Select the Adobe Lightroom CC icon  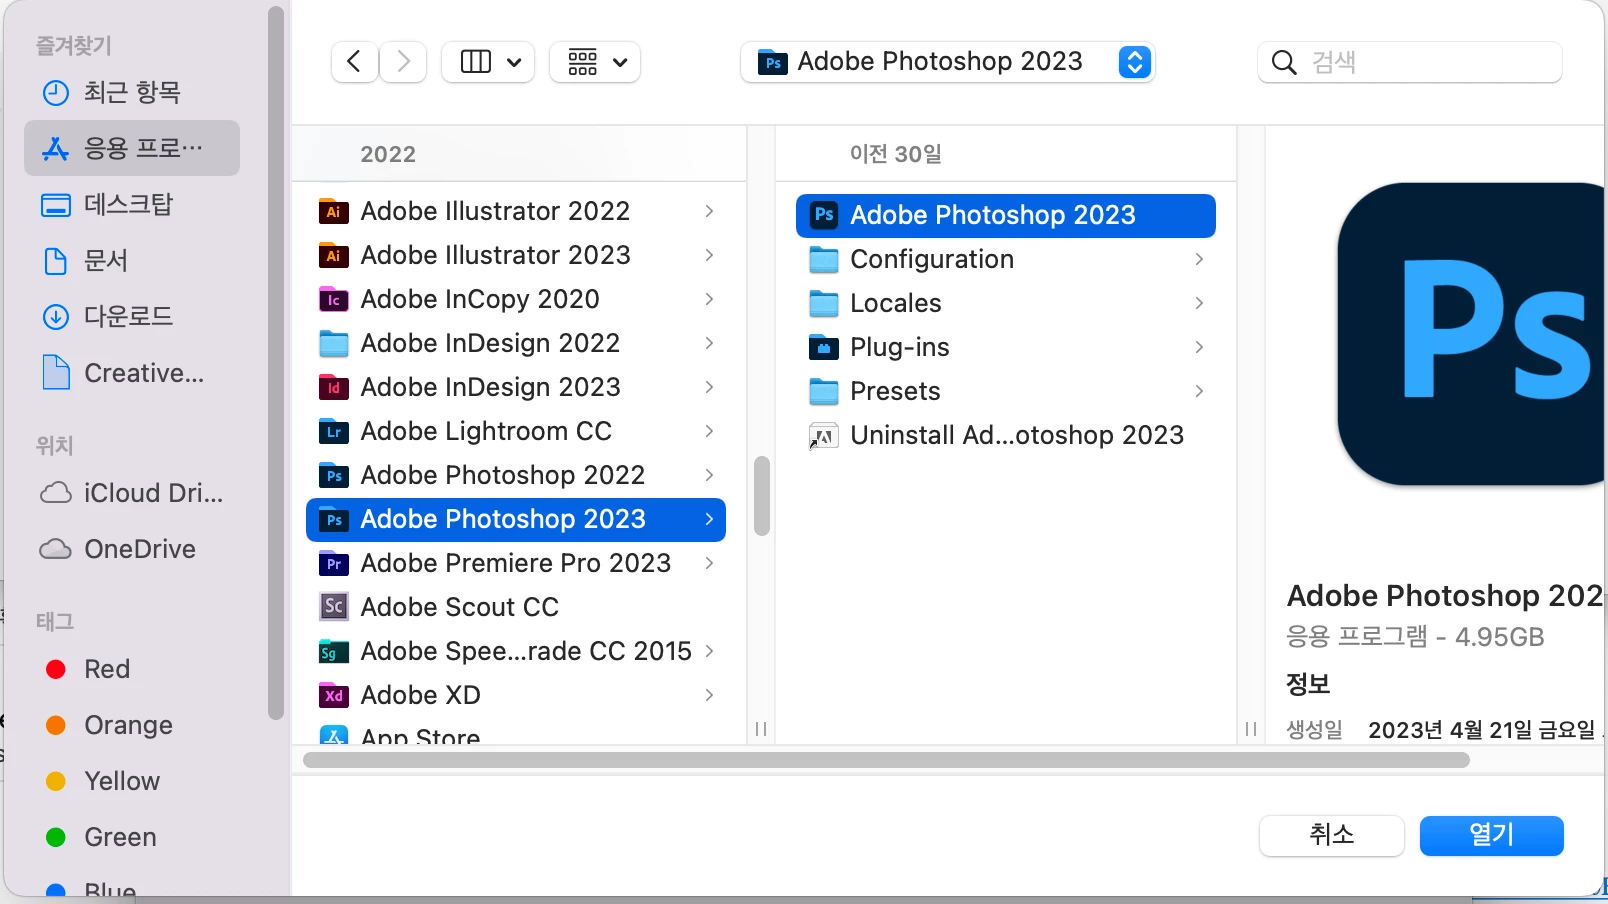point(334,431)
